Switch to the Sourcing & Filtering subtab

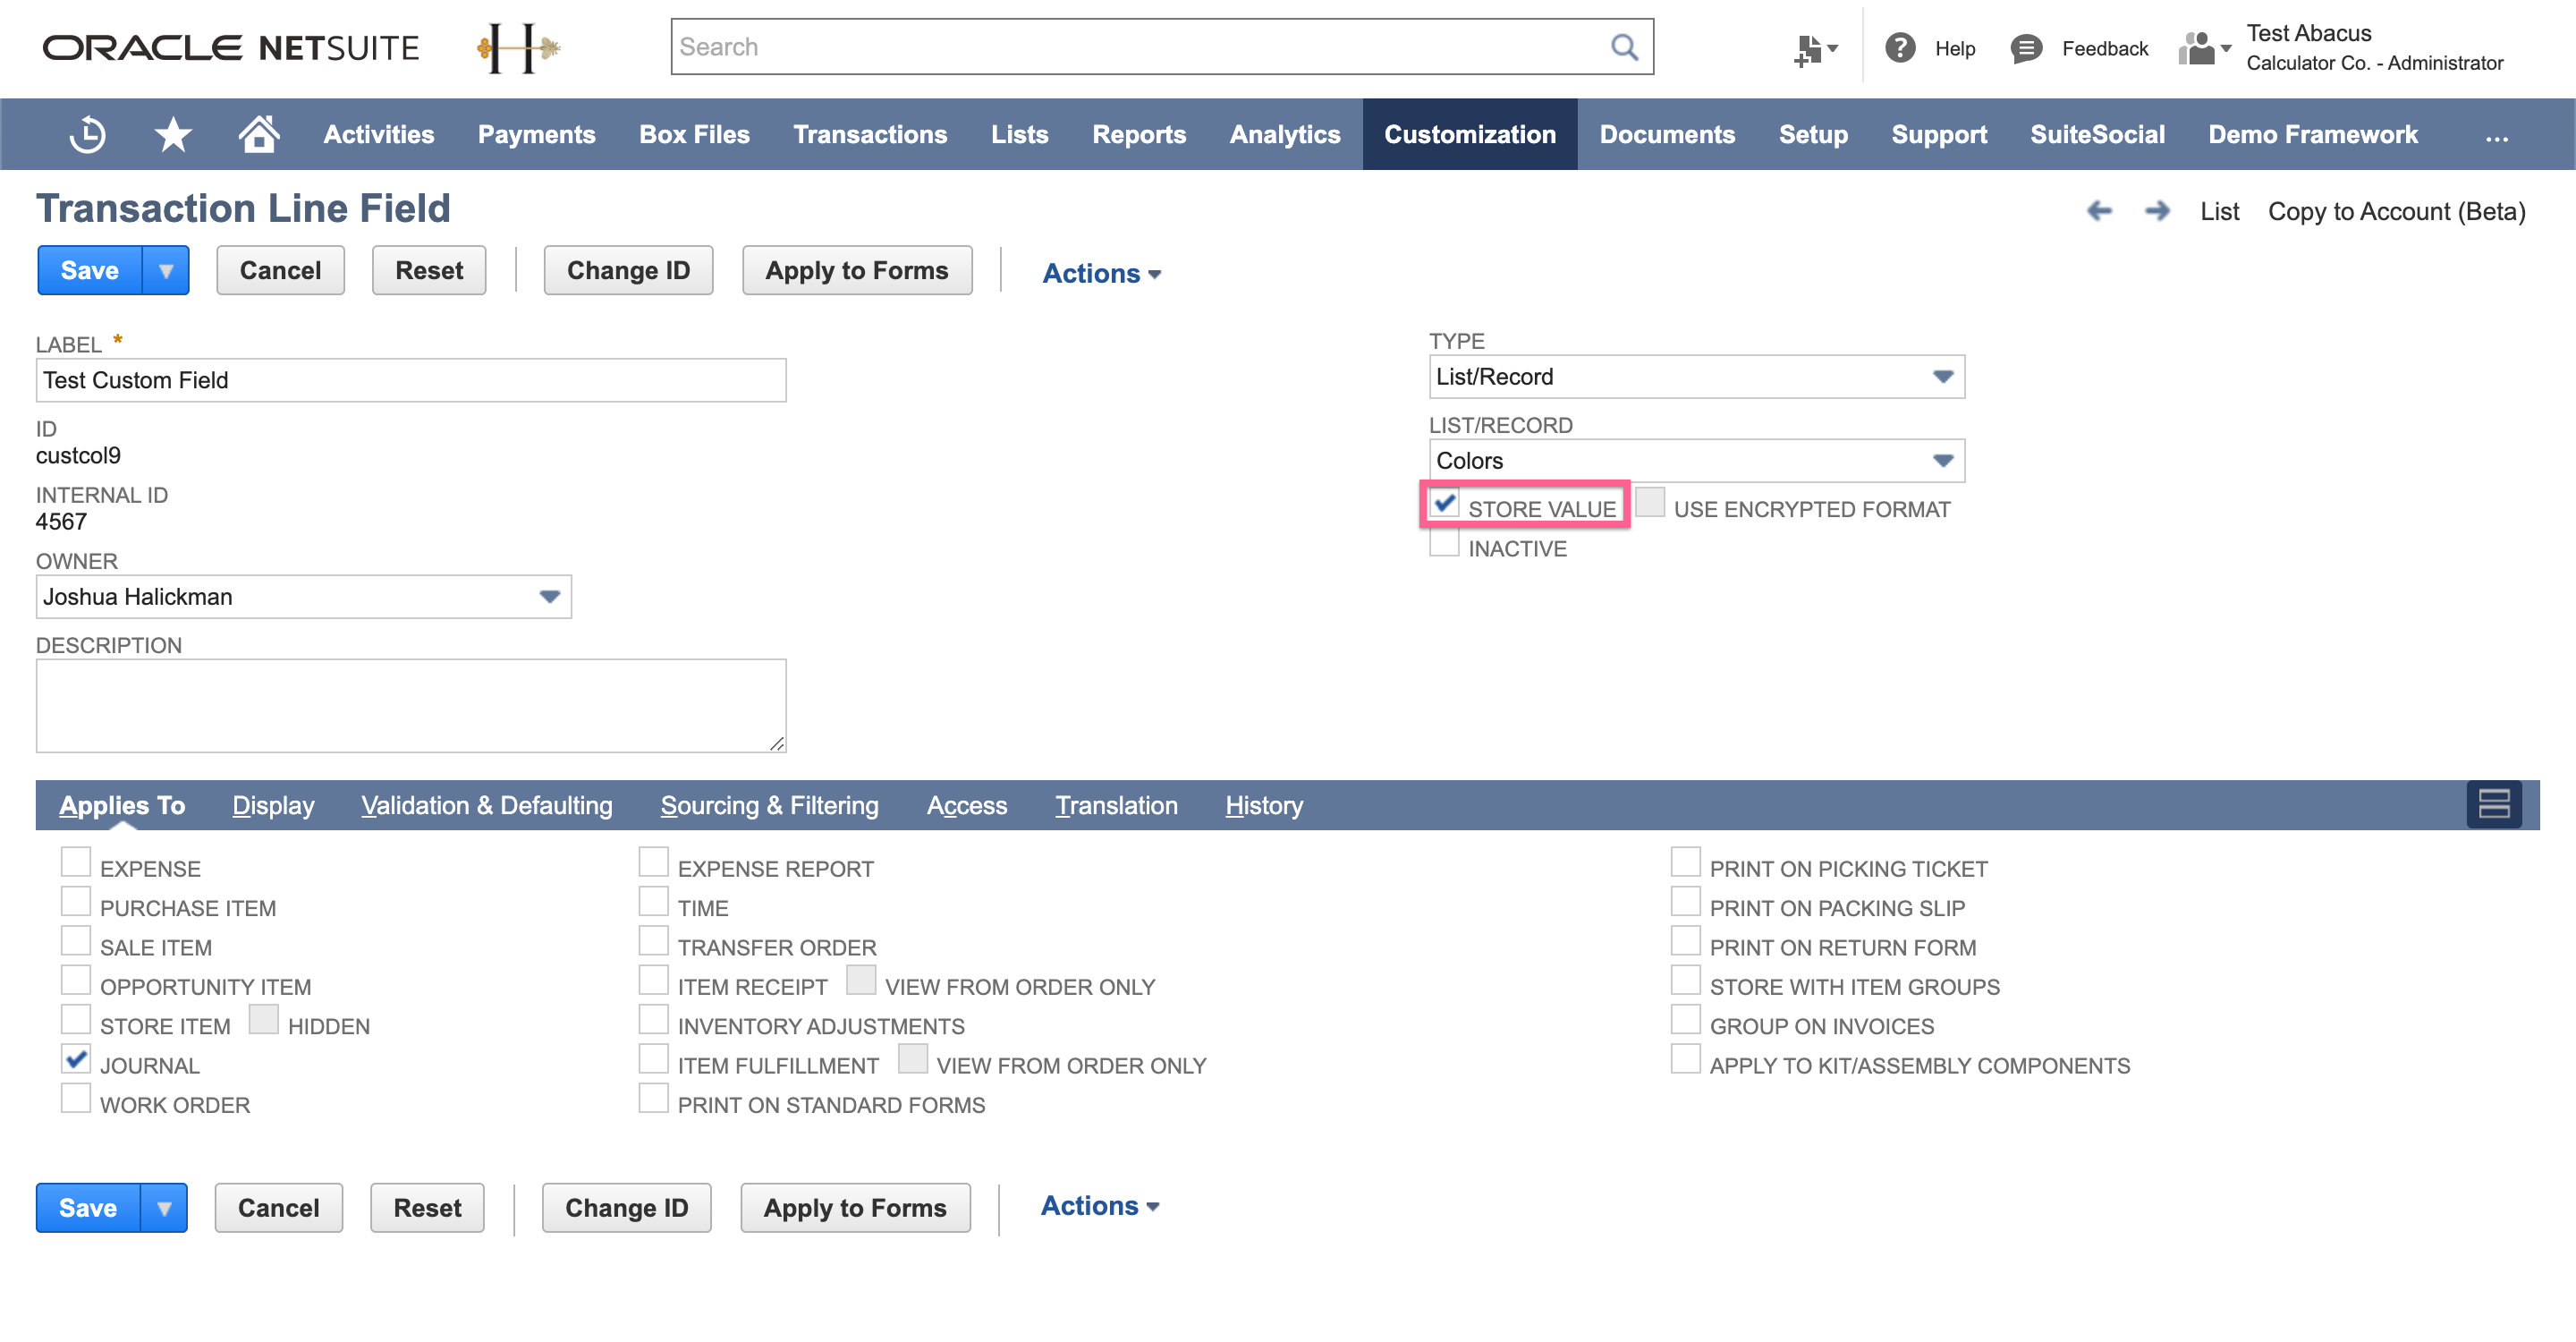[769, 805]
